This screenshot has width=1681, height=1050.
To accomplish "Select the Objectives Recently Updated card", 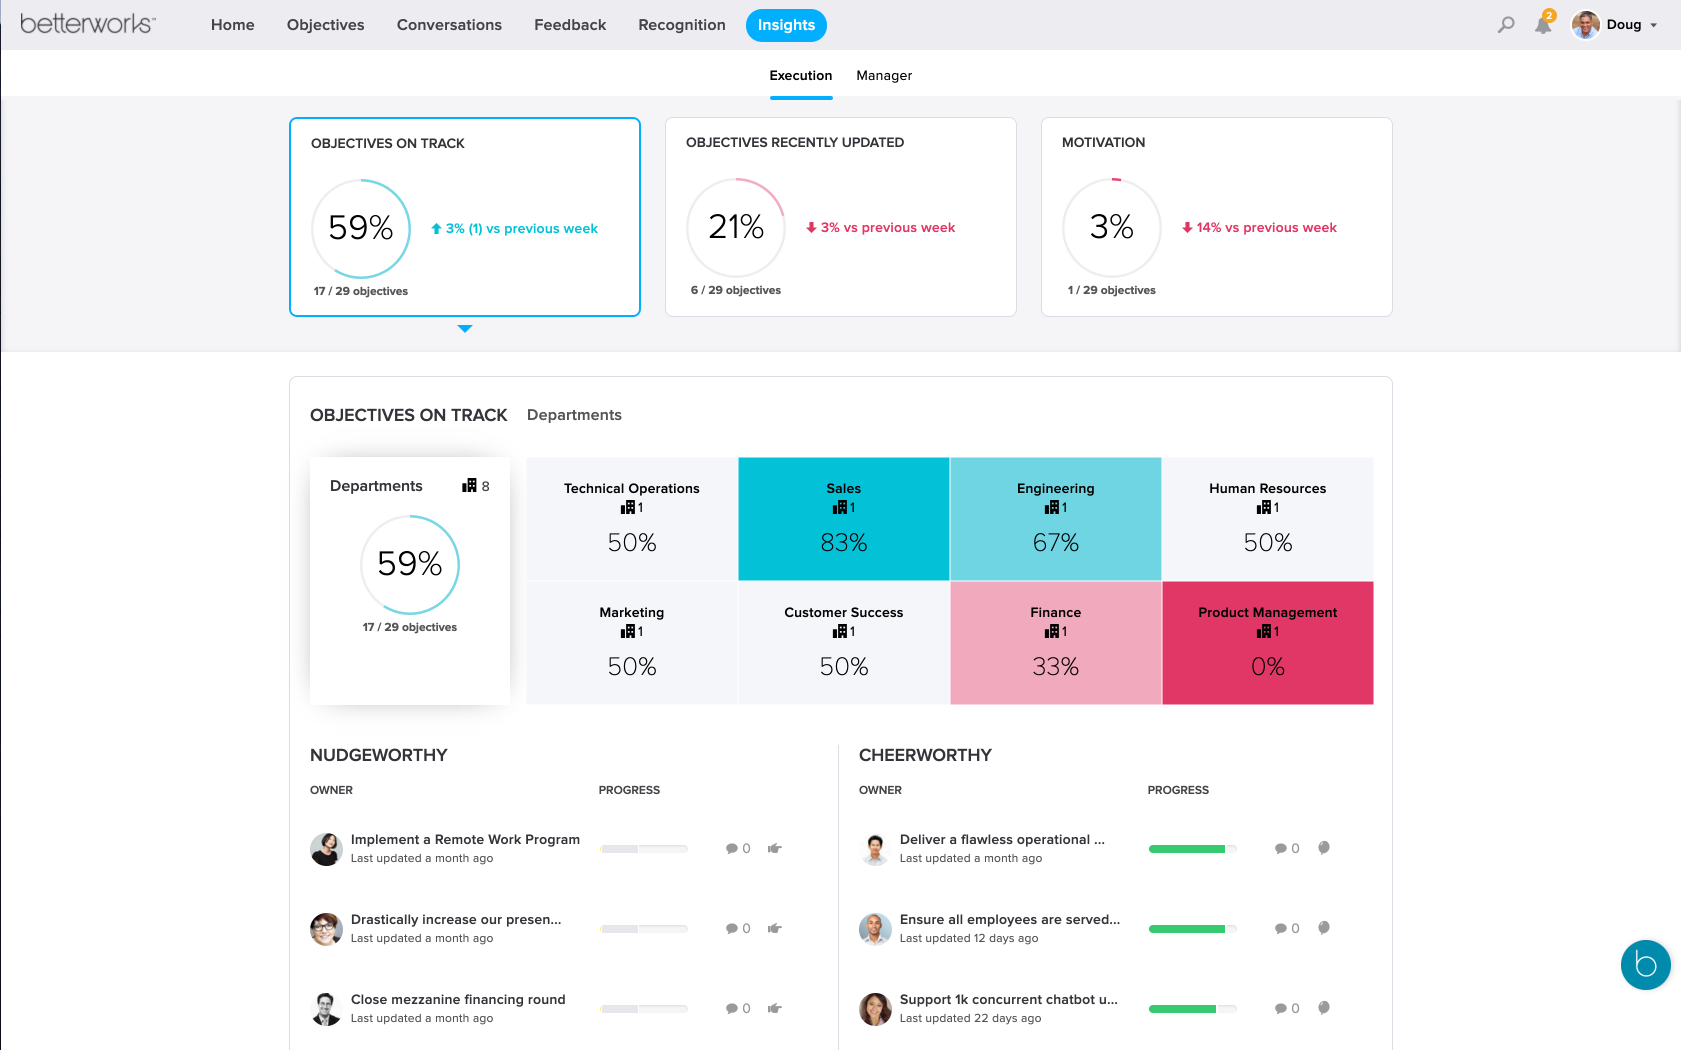I will click(x=840, y=217).
